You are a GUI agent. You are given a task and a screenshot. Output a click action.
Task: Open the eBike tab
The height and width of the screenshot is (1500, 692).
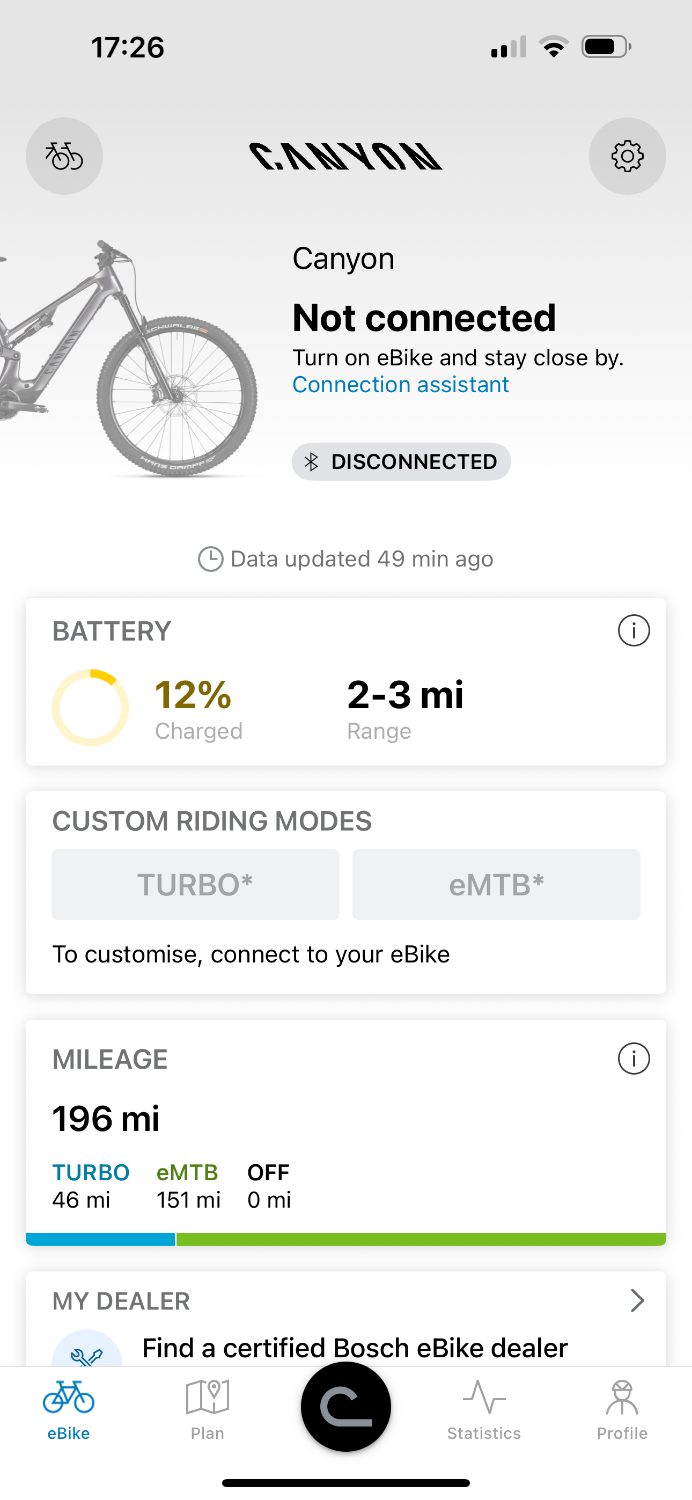[x=68, y=1408]
